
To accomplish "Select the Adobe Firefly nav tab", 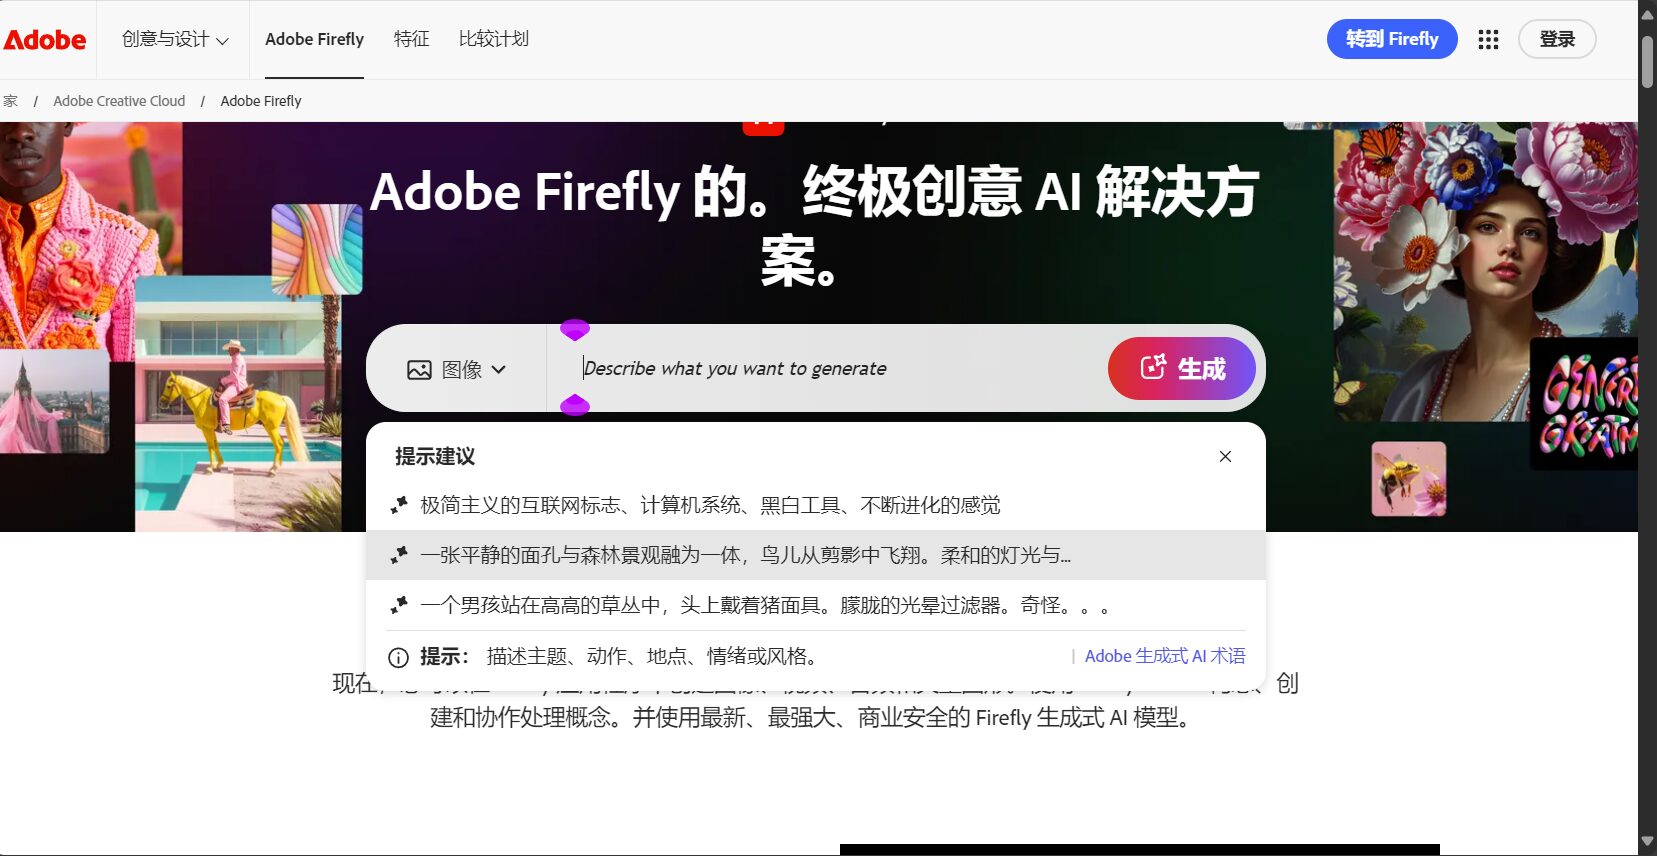I will (314, 39).
